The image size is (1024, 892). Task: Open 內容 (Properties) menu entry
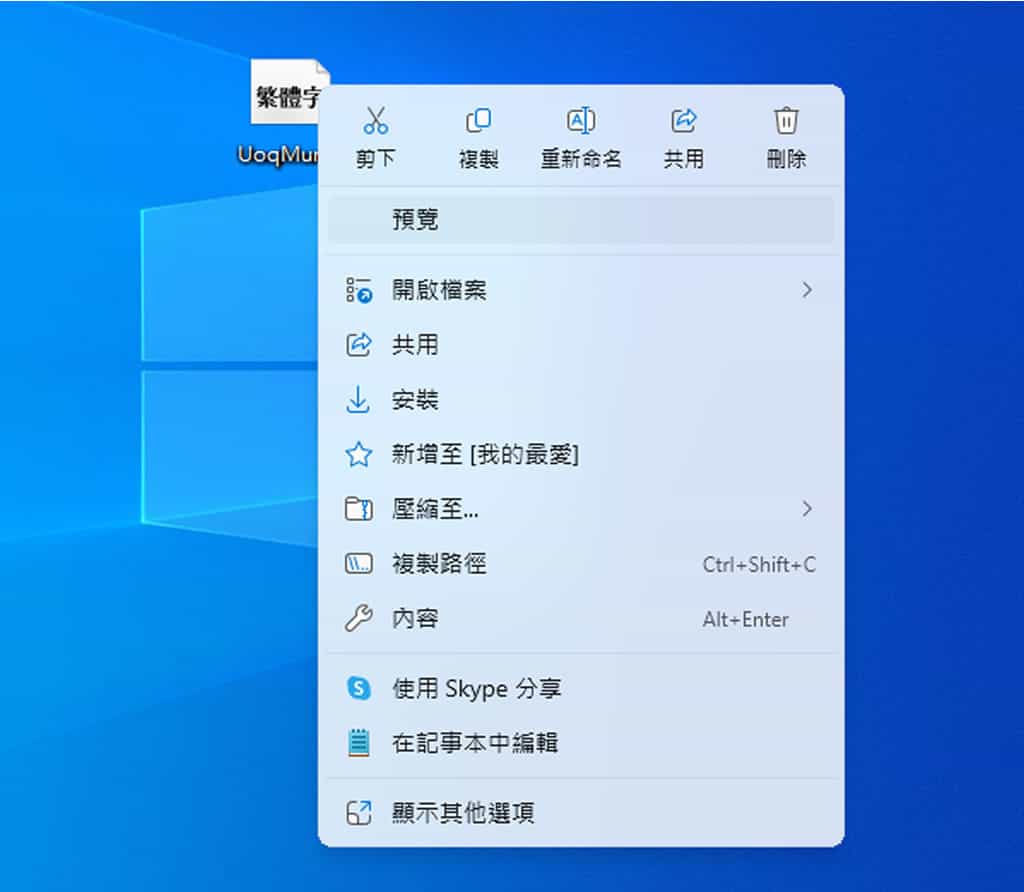pyautogui.click(x=581, y=618)
